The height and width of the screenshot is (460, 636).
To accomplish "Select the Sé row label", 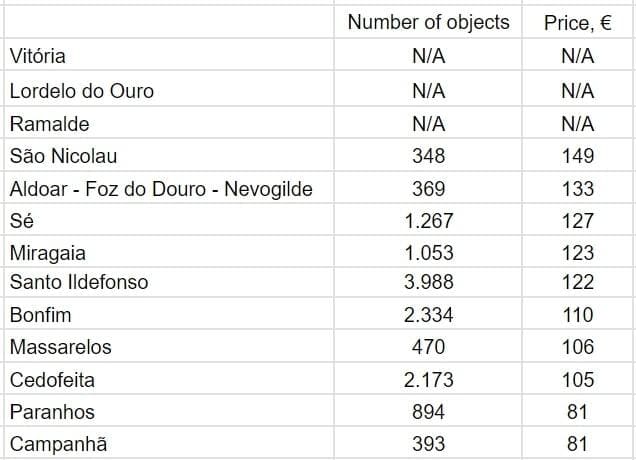I will click(x=22, y=221).
